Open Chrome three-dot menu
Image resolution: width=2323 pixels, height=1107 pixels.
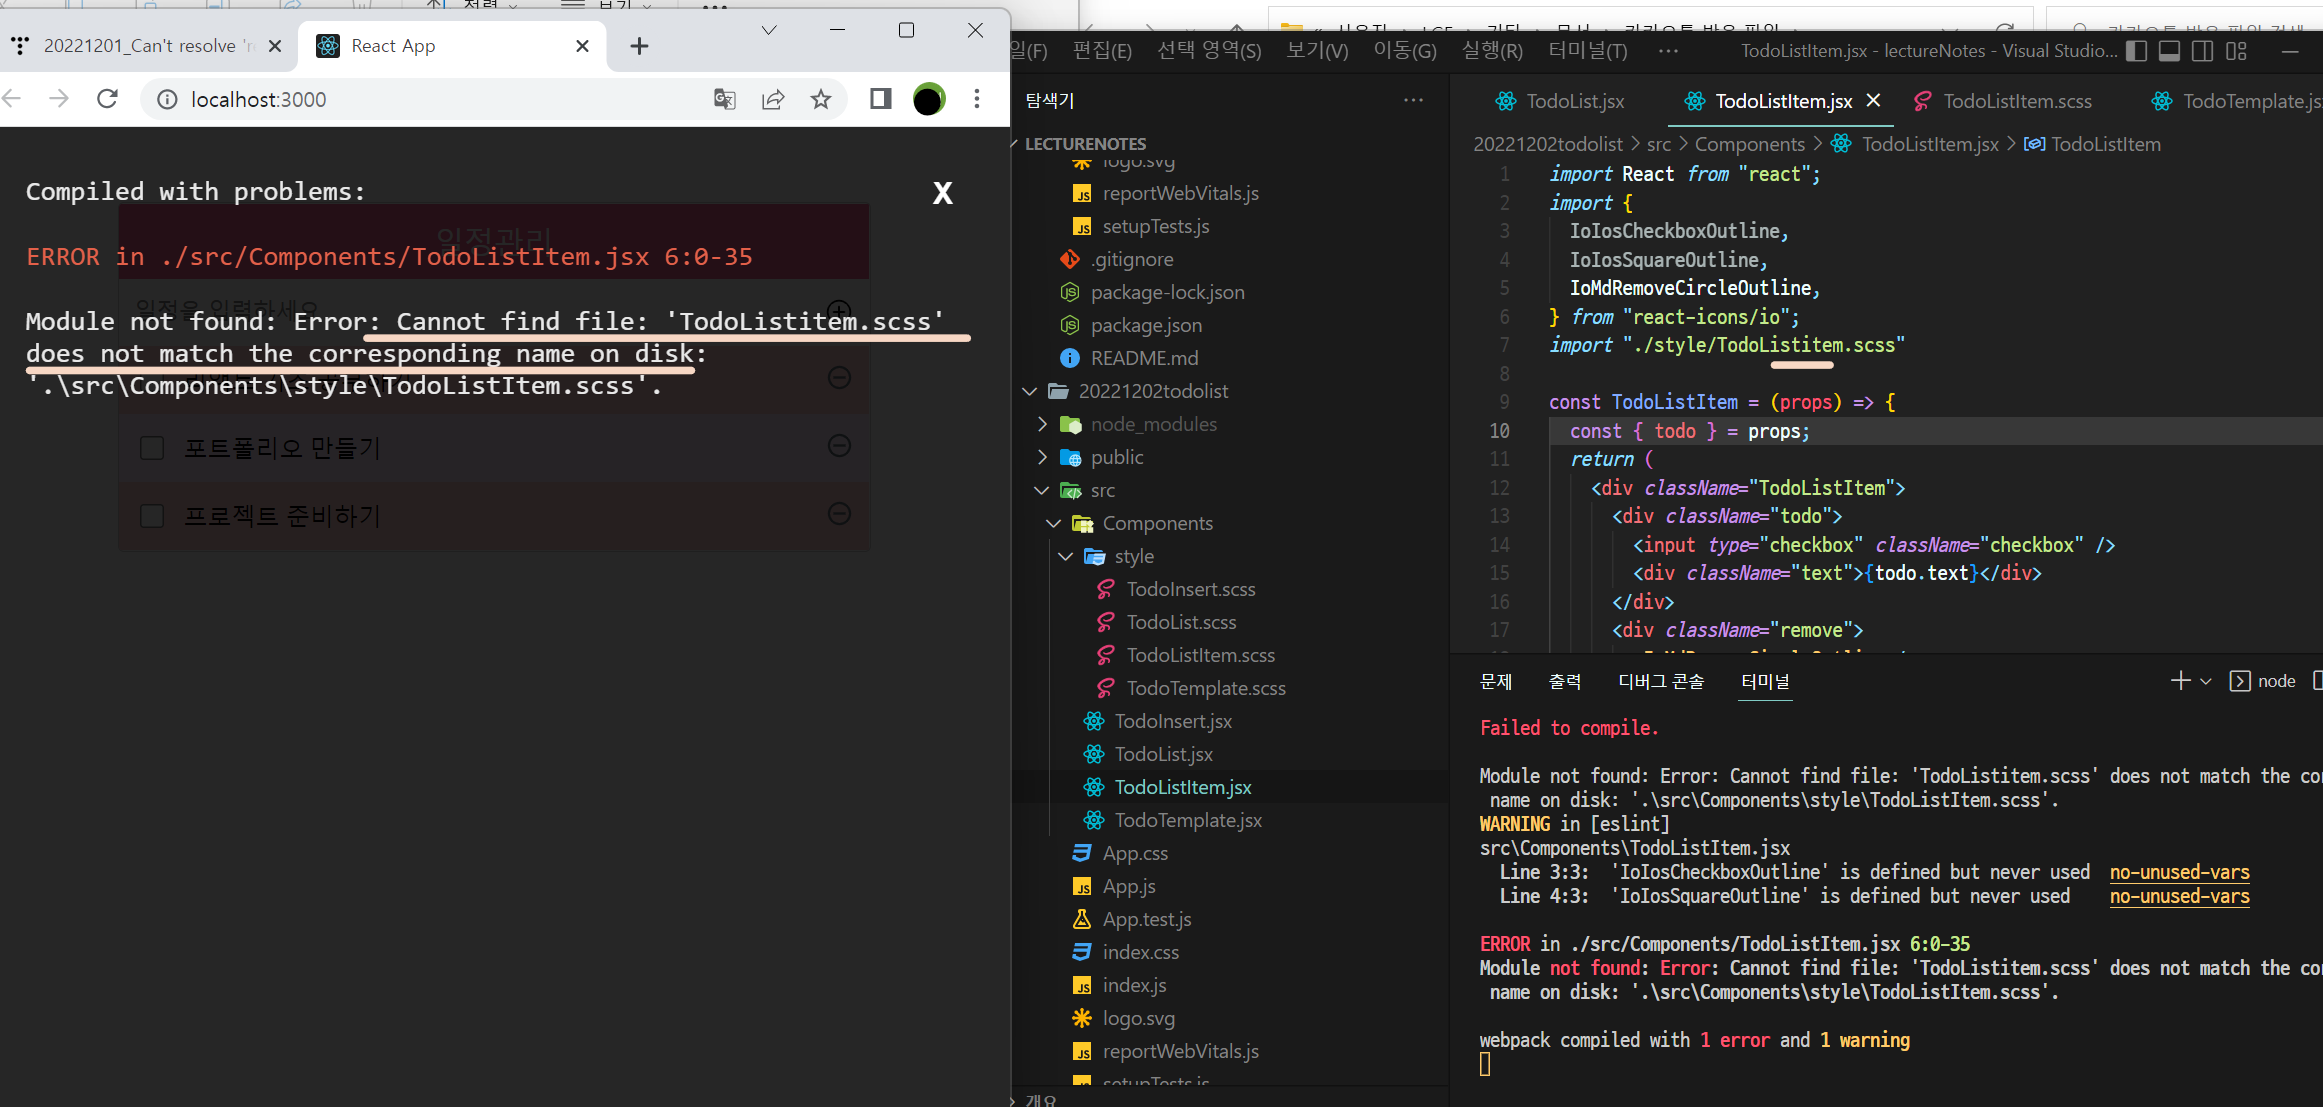977,99
